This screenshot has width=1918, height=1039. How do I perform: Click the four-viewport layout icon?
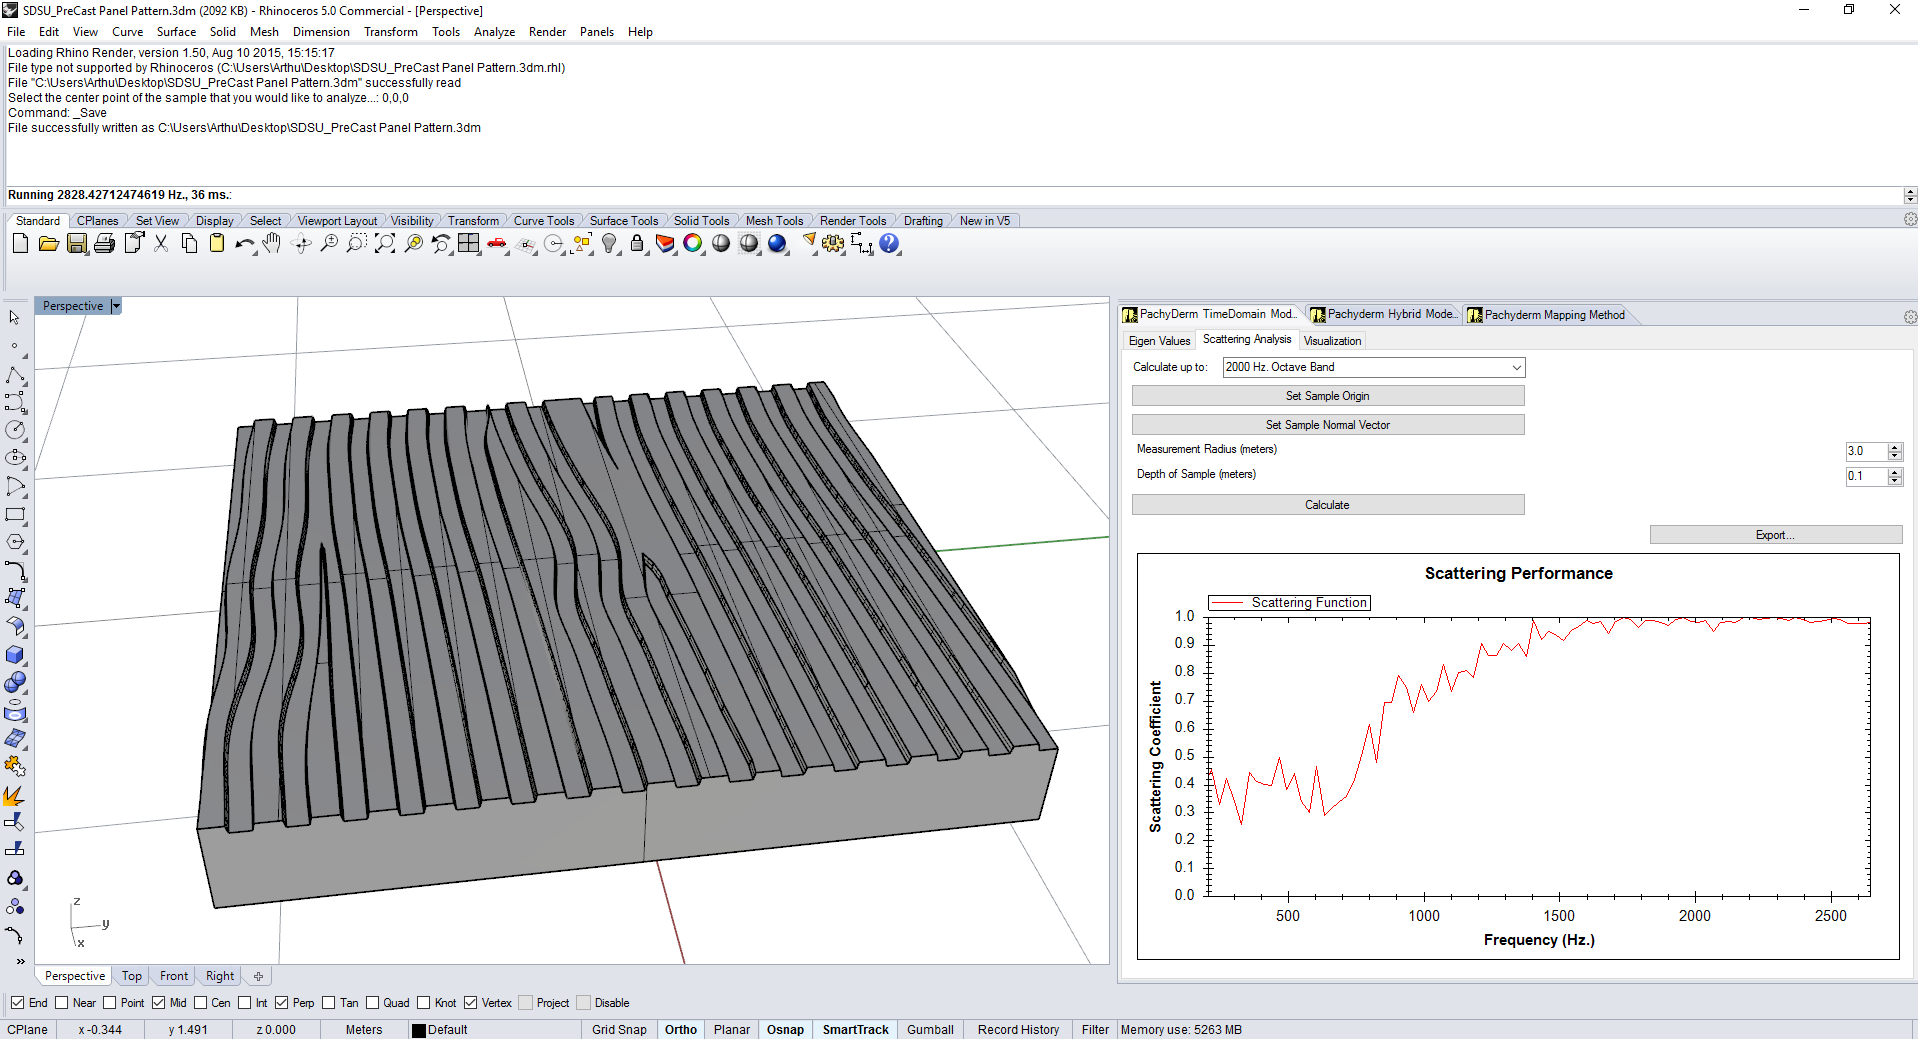point(468,244)
